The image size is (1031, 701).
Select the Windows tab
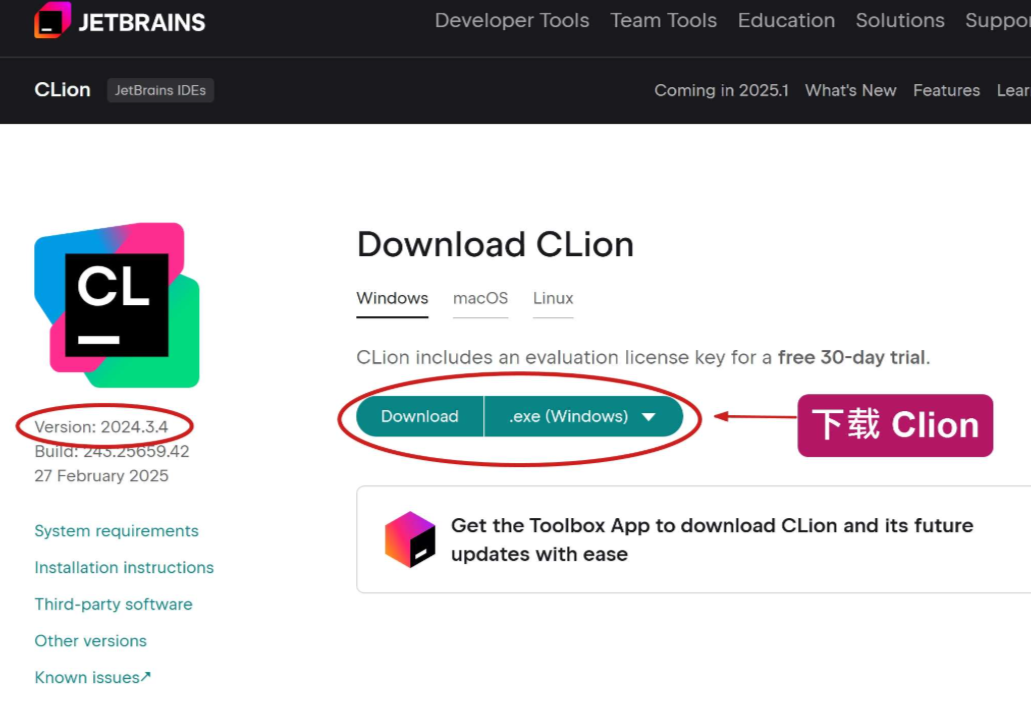pos(392,299)
